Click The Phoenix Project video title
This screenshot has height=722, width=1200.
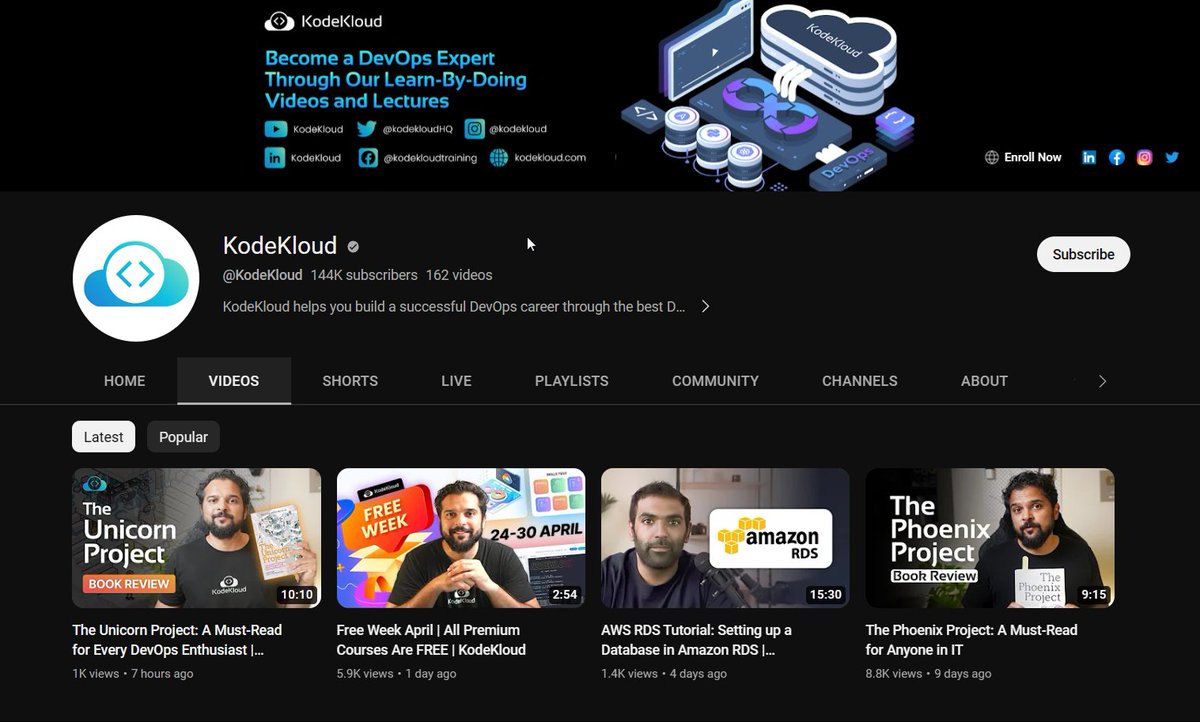[972, 640]
